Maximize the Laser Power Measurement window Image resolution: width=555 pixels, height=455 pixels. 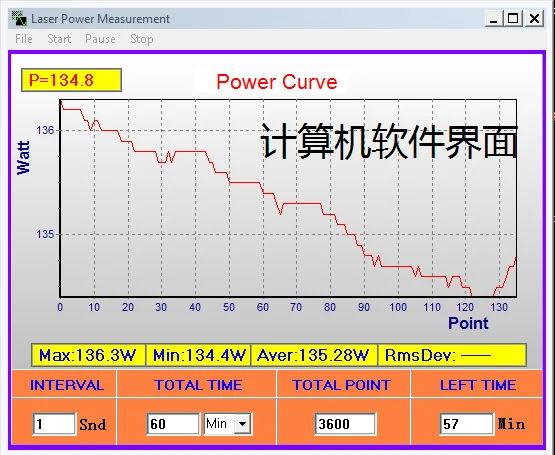513,18
